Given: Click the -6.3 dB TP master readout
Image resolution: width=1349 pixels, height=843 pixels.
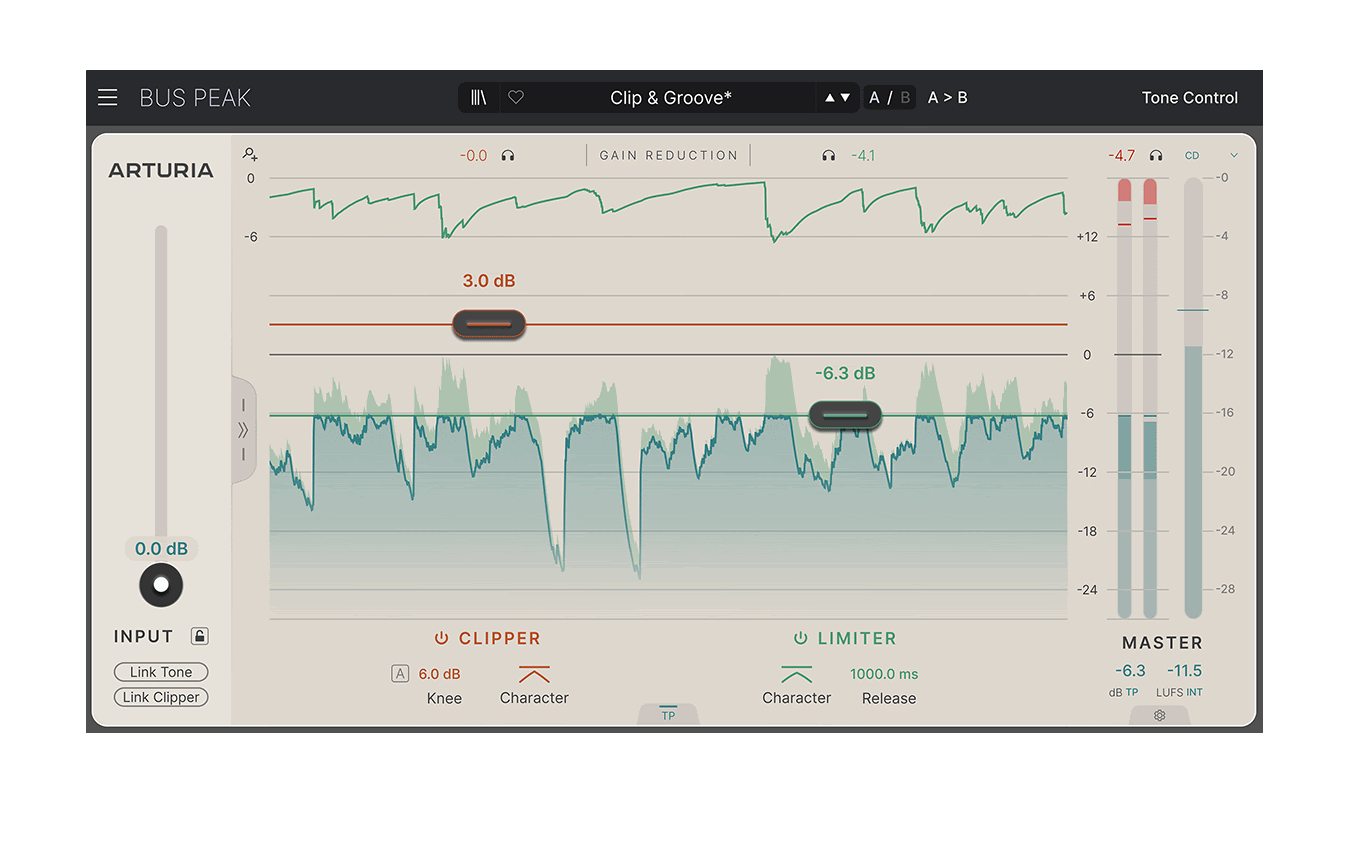Looking at the screenshot, I should [1130, 671].
